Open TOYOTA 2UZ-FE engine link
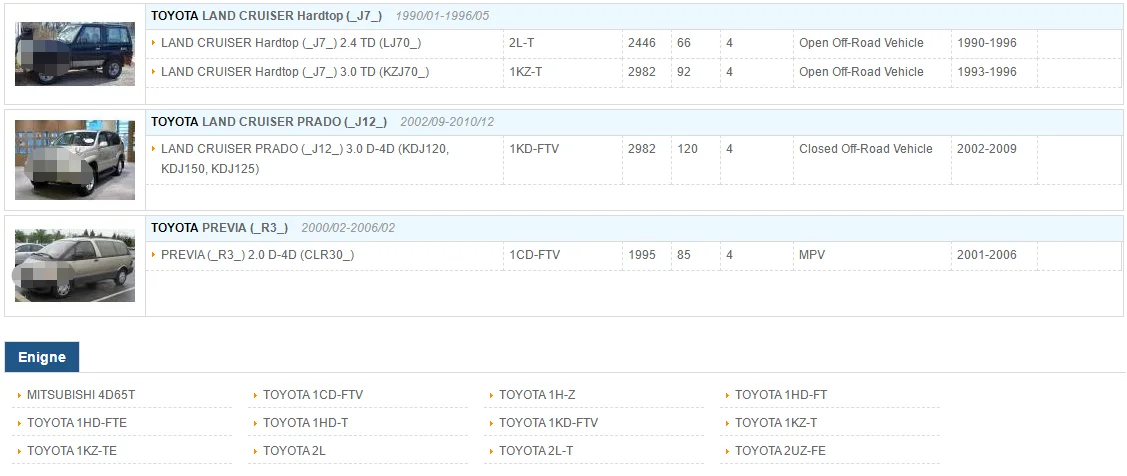Screen dimensions: 1127x476 click(780, 451)
